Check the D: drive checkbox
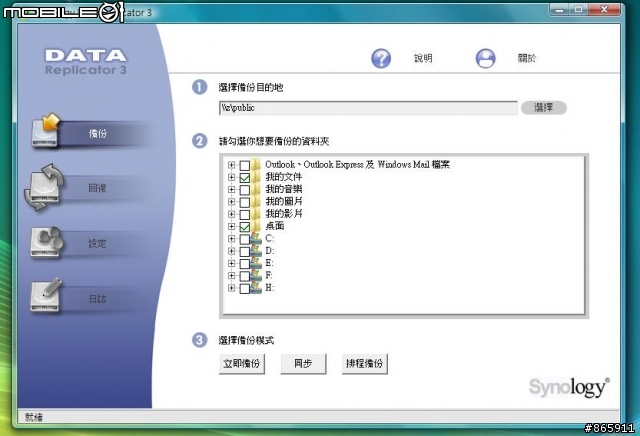Image resolution: width=640 pixels, height=436 pixels. [244, 251]
